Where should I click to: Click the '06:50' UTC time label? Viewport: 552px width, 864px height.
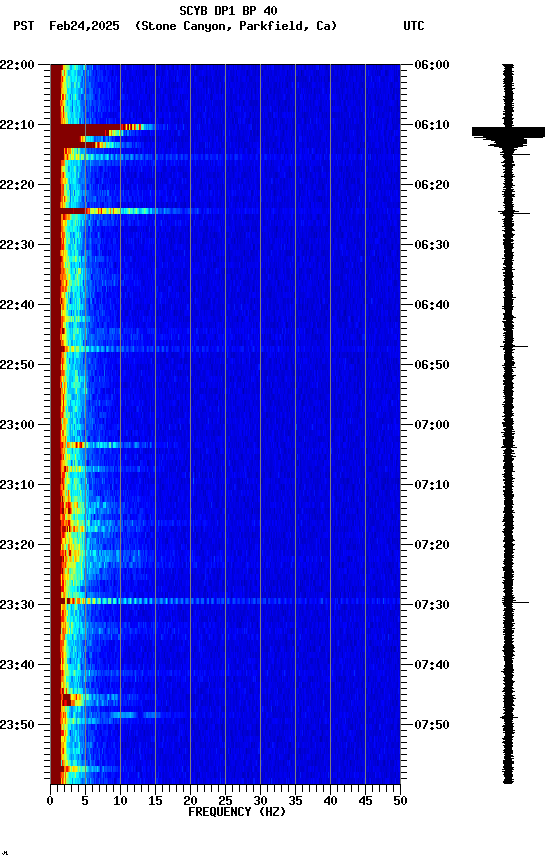point(432,365)
